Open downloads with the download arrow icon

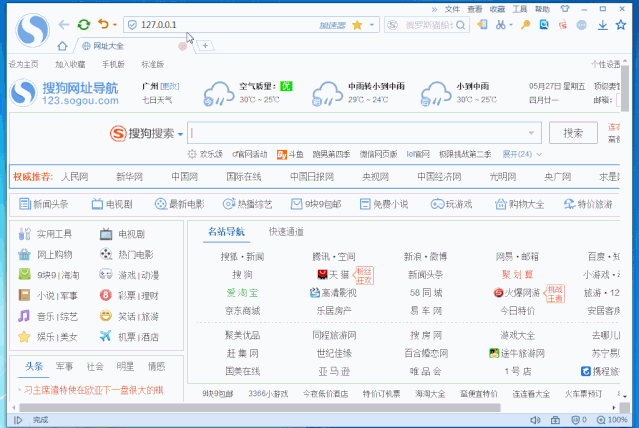602,25
